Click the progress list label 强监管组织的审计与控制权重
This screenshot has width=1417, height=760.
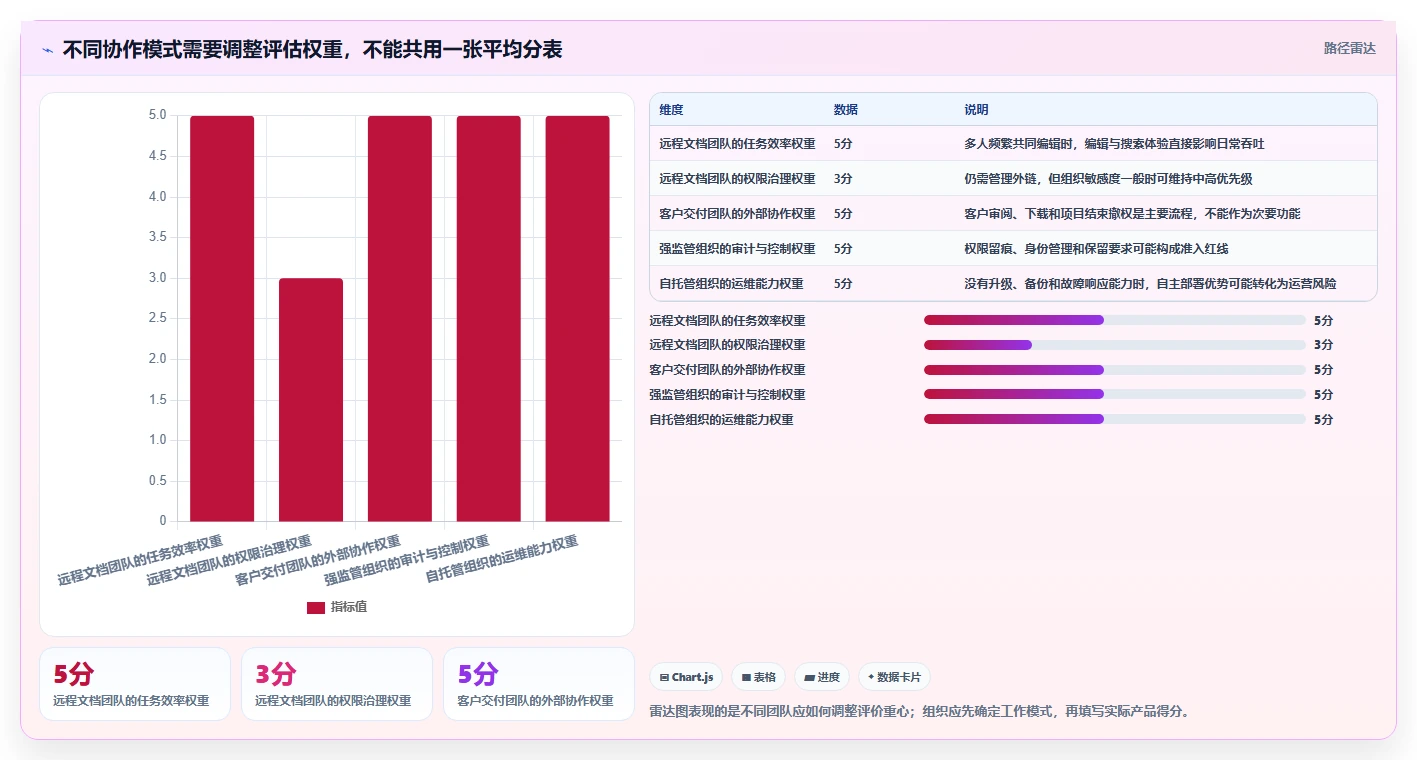click(727, 395)
